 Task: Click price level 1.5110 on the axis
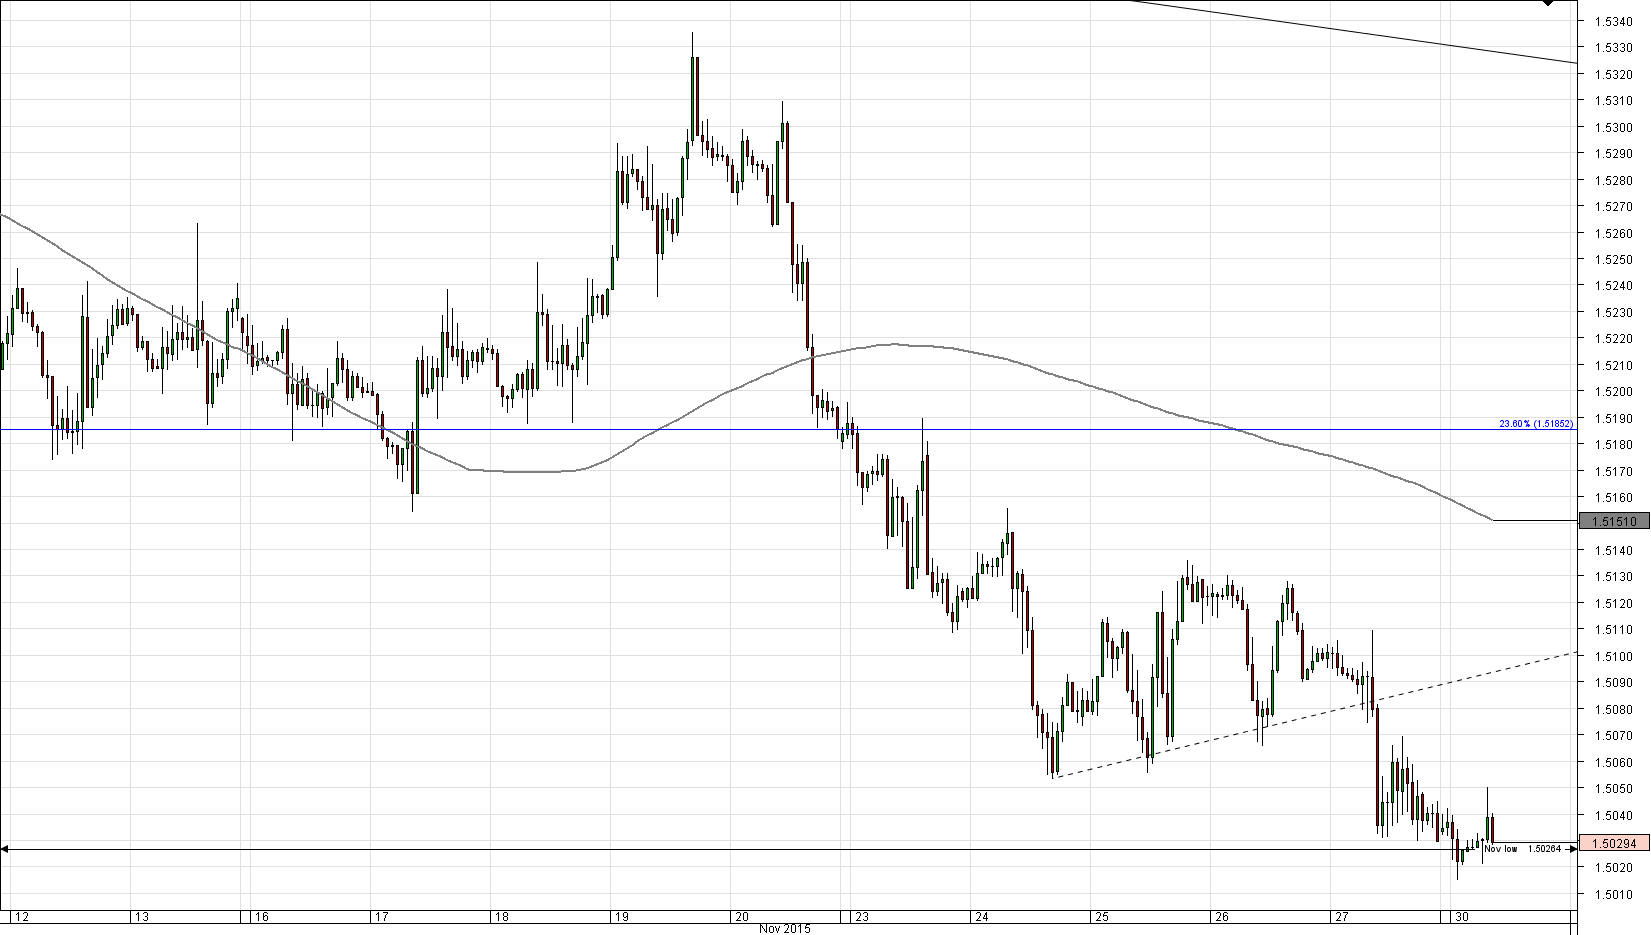point(1615,630)
